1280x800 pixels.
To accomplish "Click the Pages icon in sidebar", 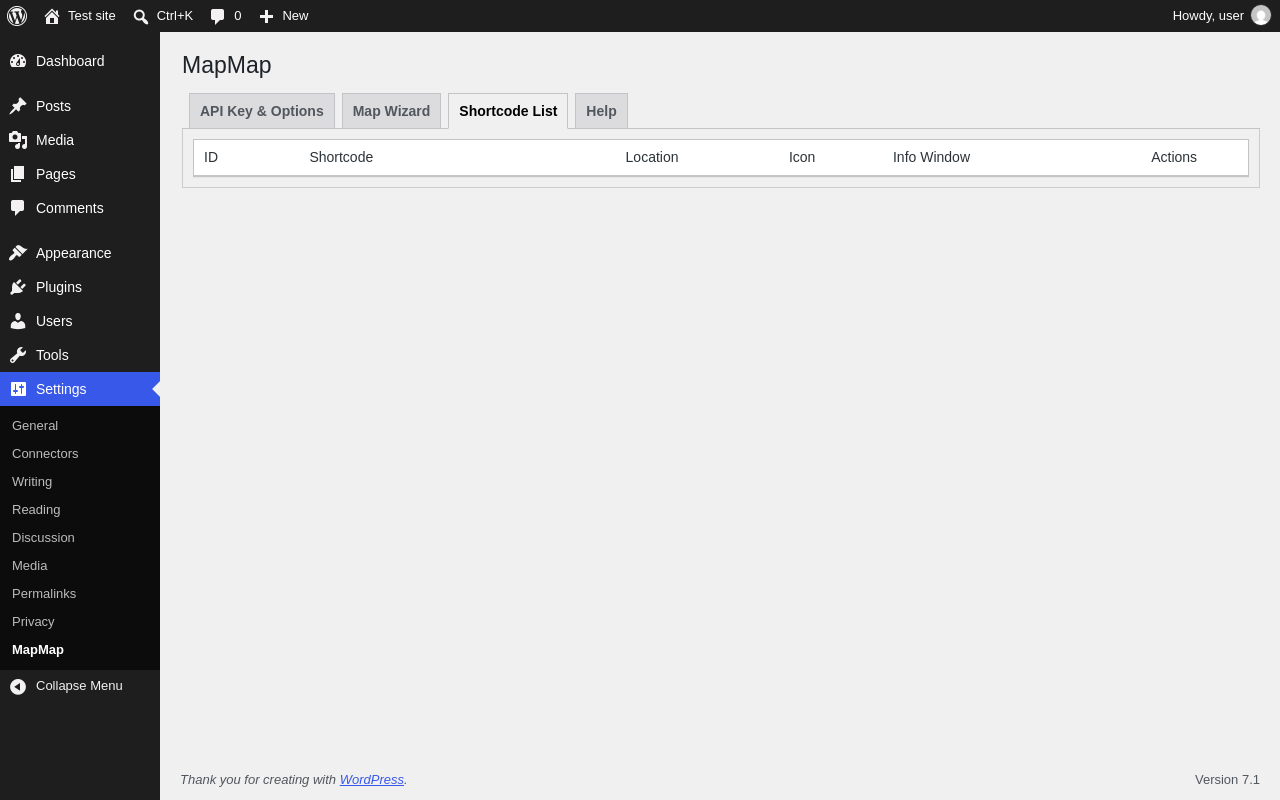I will click(x=18, y=174).
